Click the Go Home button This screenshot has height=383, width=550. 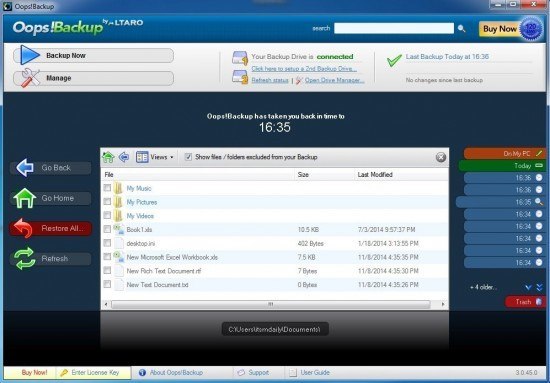pos(51,198)
